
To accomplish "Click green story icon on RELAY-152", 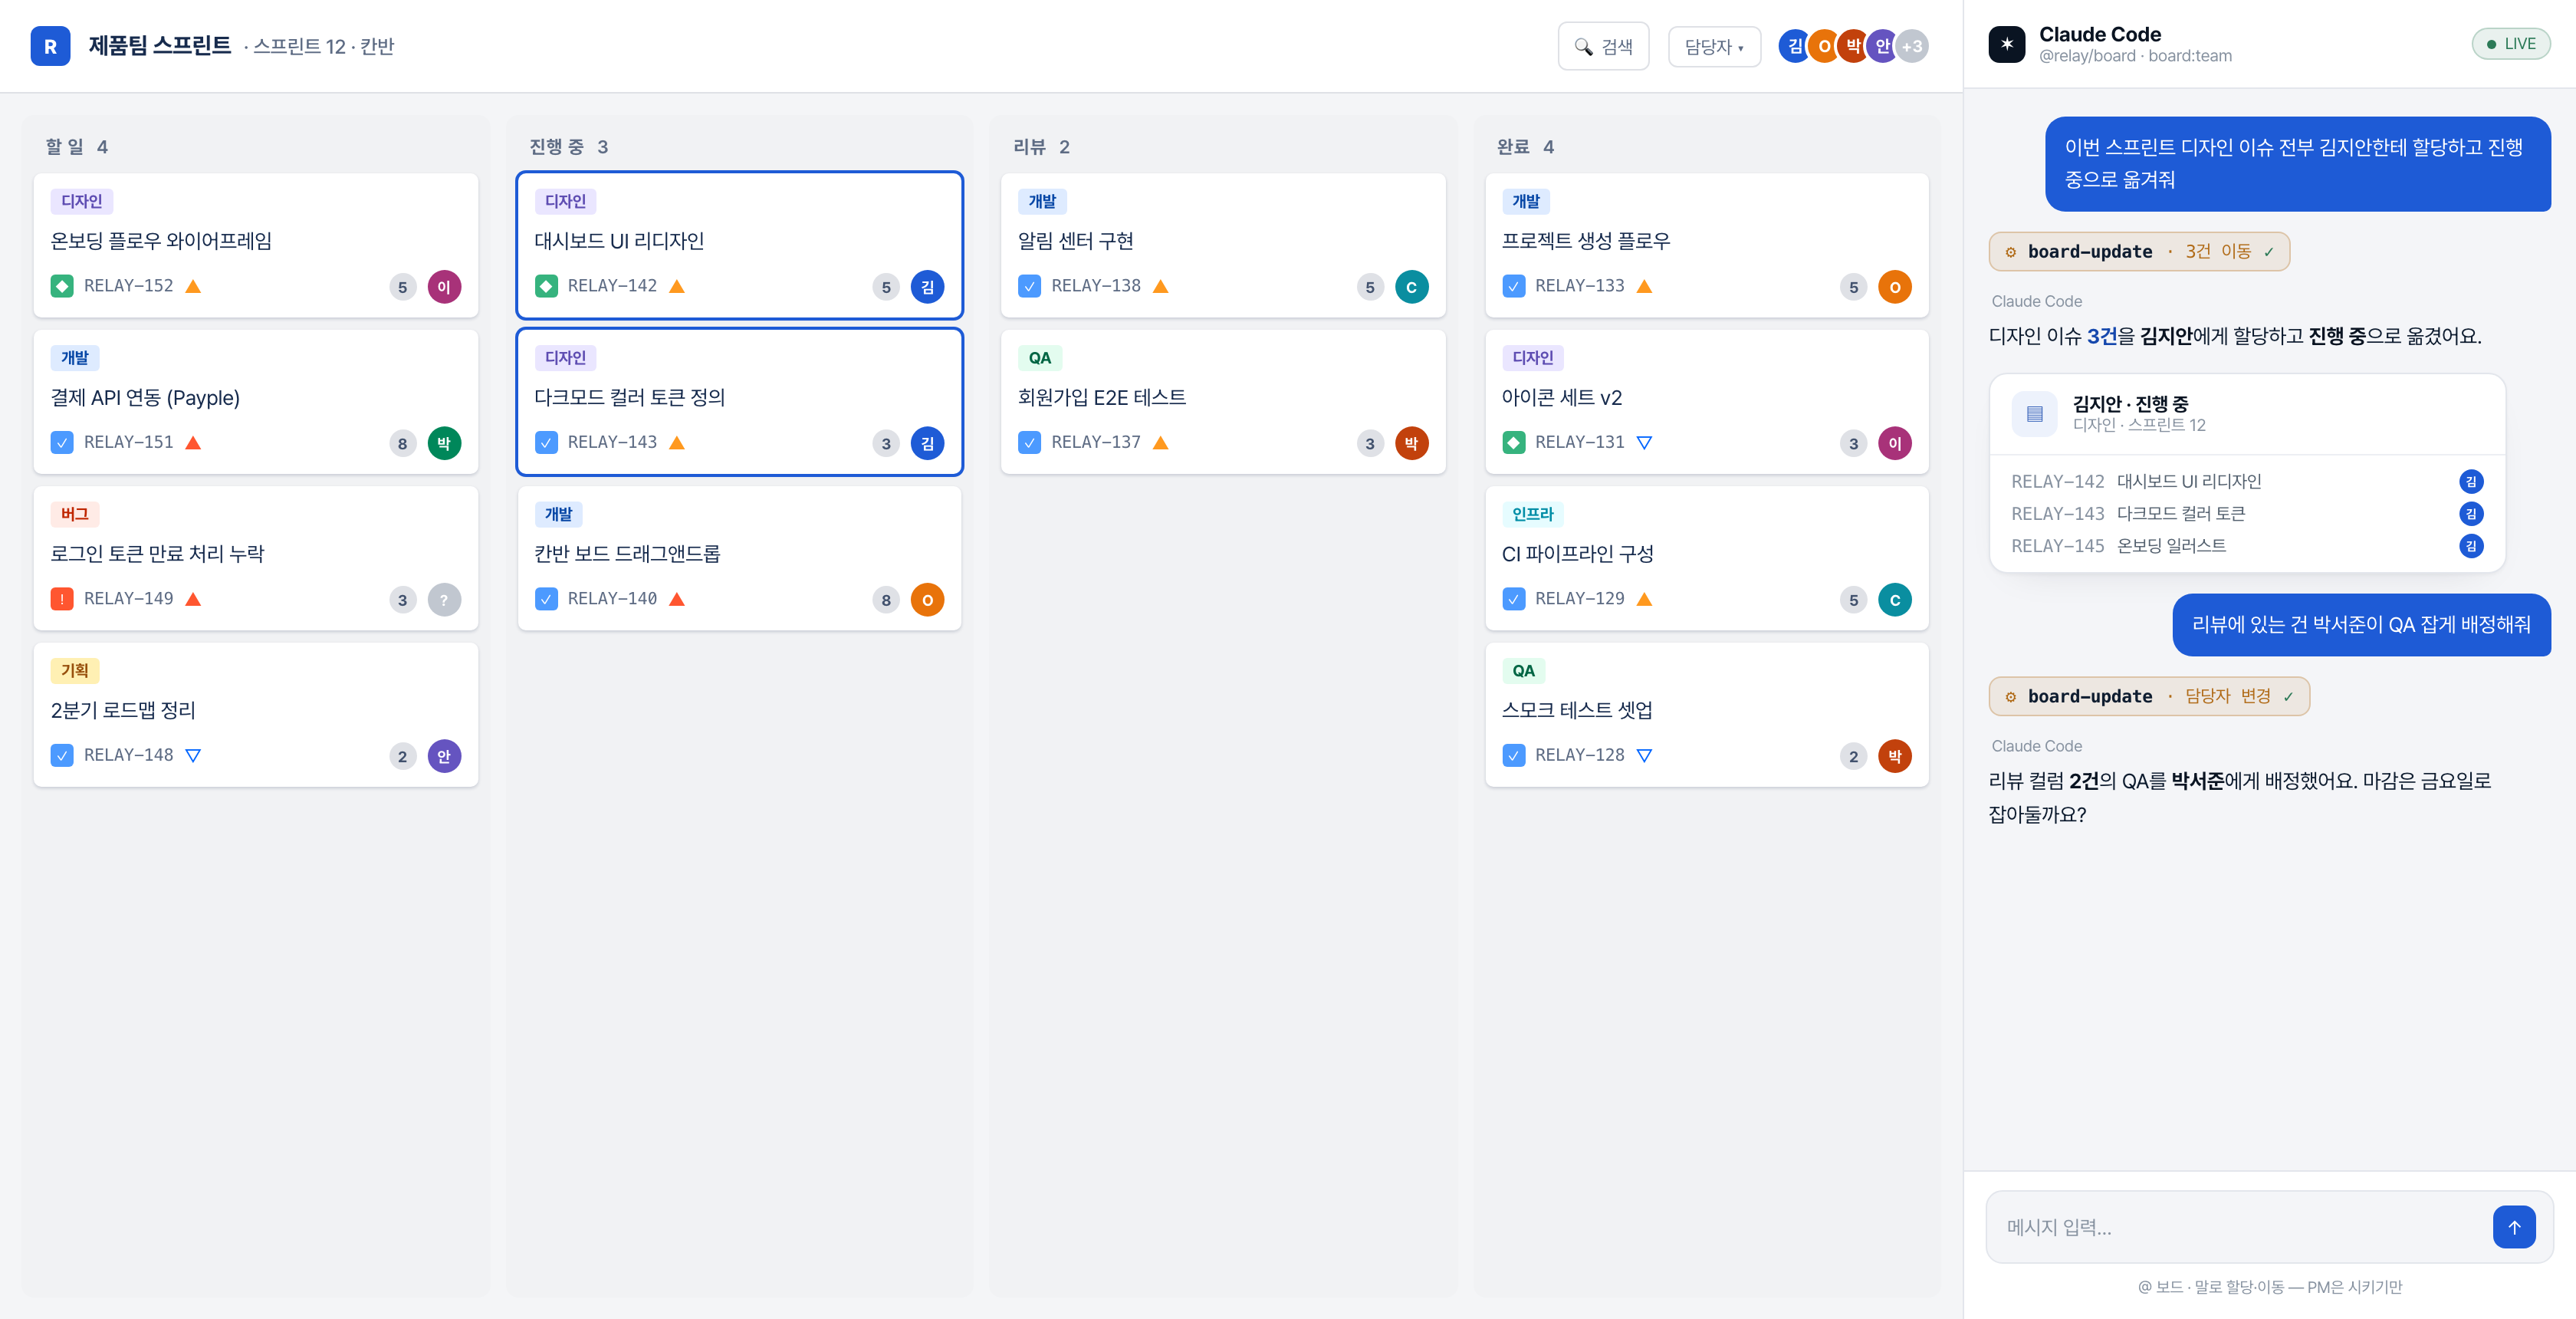I will point(62,286).
